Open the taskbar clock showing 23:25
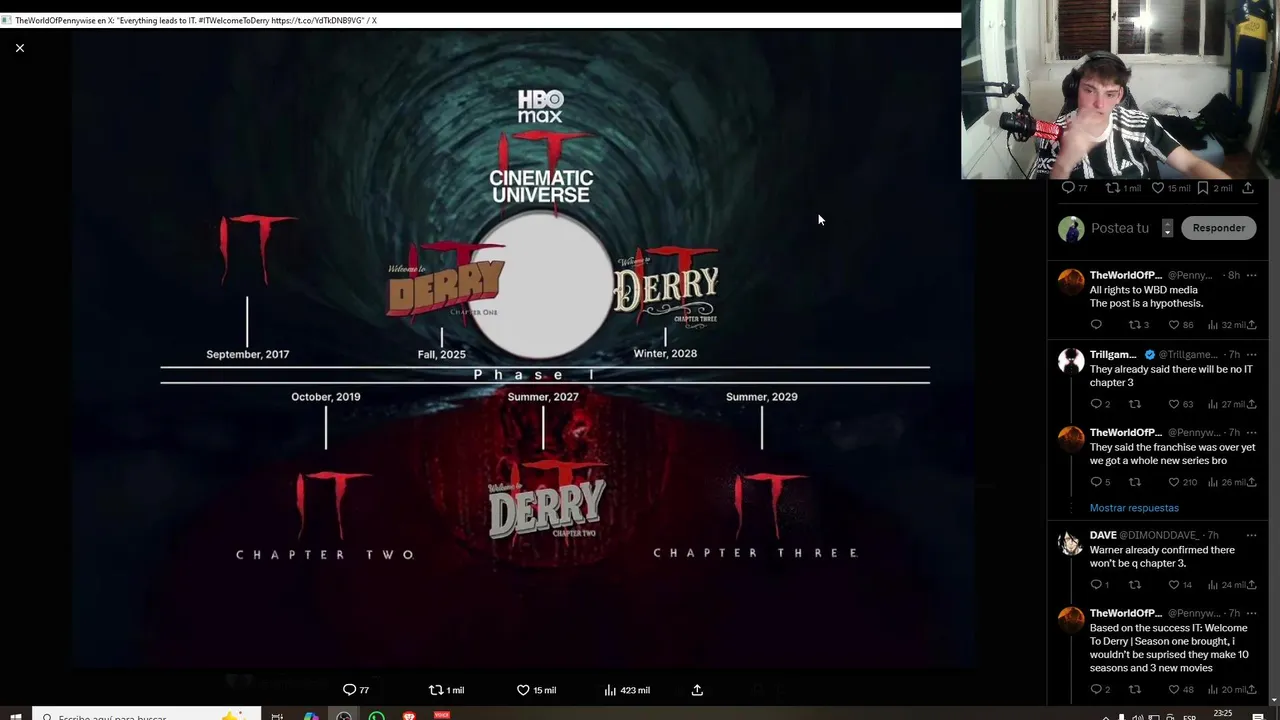Image resolution: width=1280 pixels, height=720 pixels. point(1222,714)
